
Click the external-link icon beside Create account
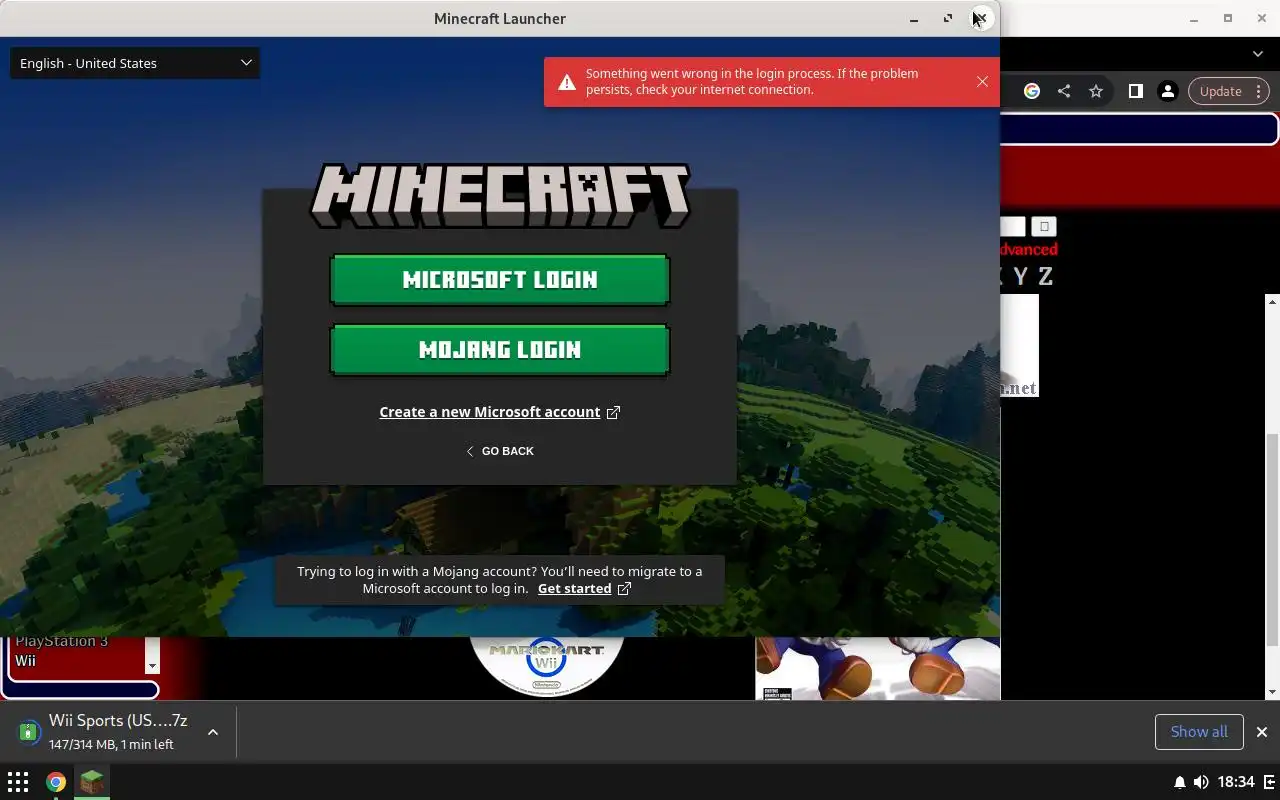613,412
